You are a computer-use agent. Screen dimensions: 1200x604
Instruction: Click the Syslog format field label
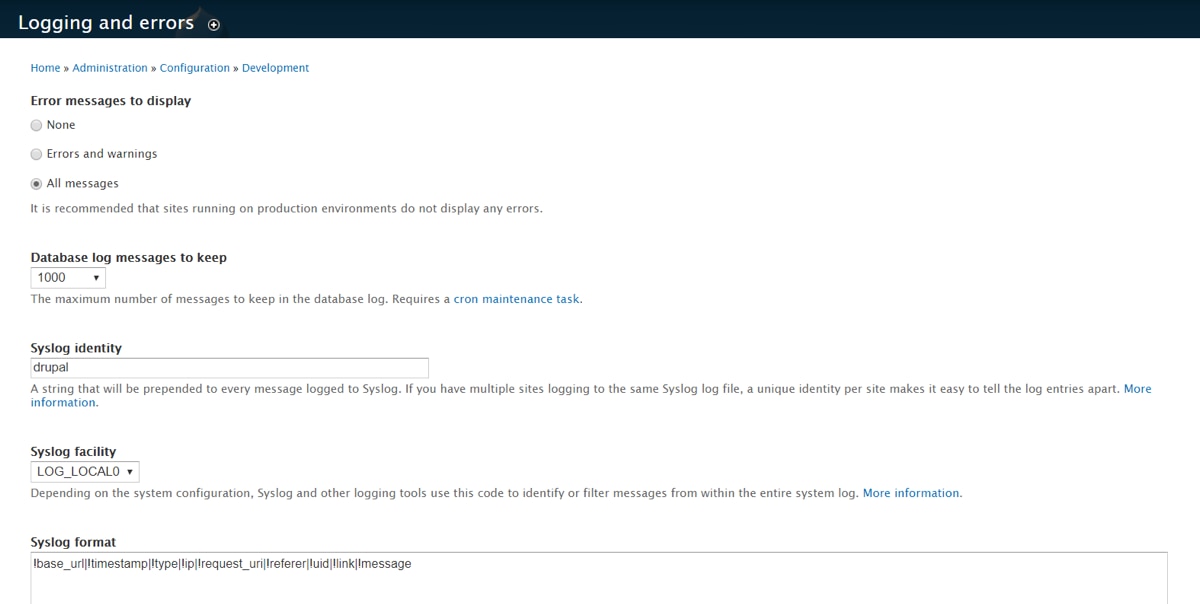73,542
